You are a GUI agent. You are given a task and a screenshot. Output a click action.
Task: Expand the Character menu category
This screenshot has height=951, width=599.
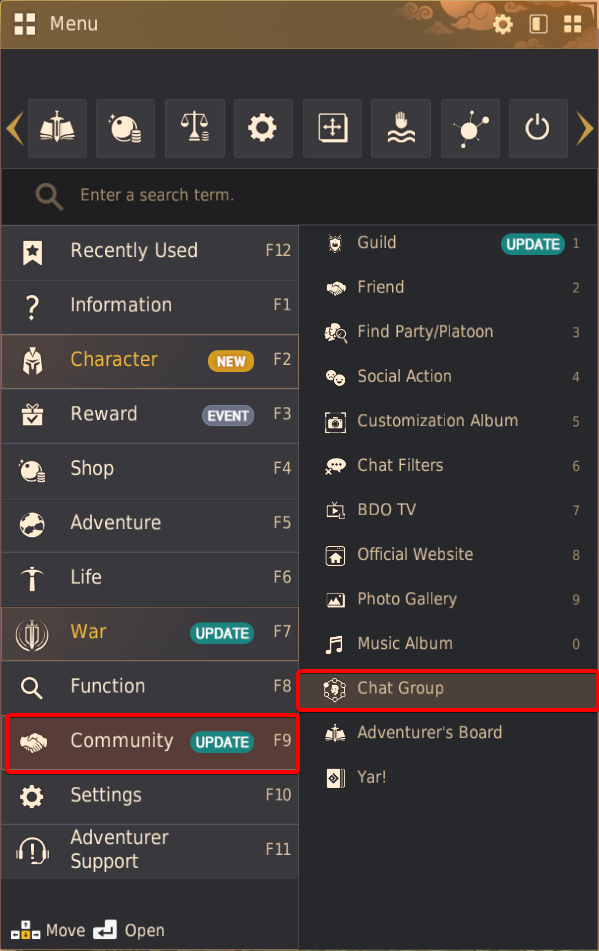(150, 361)
